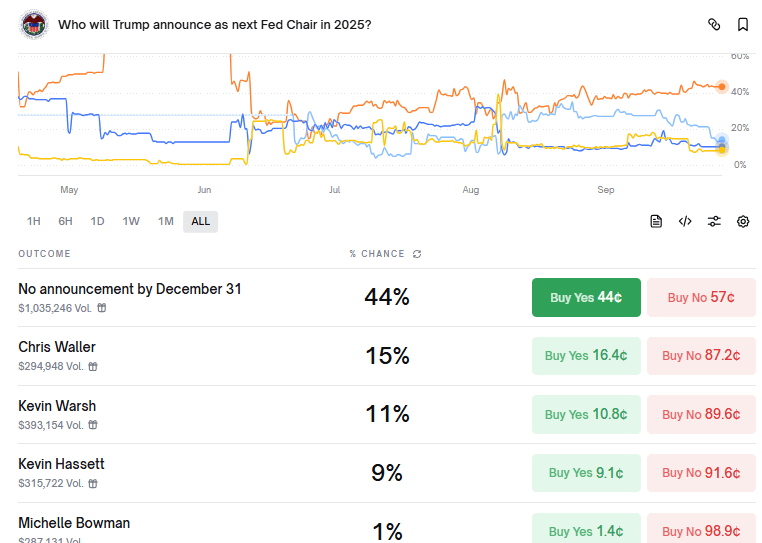Viewport: 762px width, 543px height.
Task: Buy Yes on Kevin Warsh at 10.8¢
Action: pos(586,414)
